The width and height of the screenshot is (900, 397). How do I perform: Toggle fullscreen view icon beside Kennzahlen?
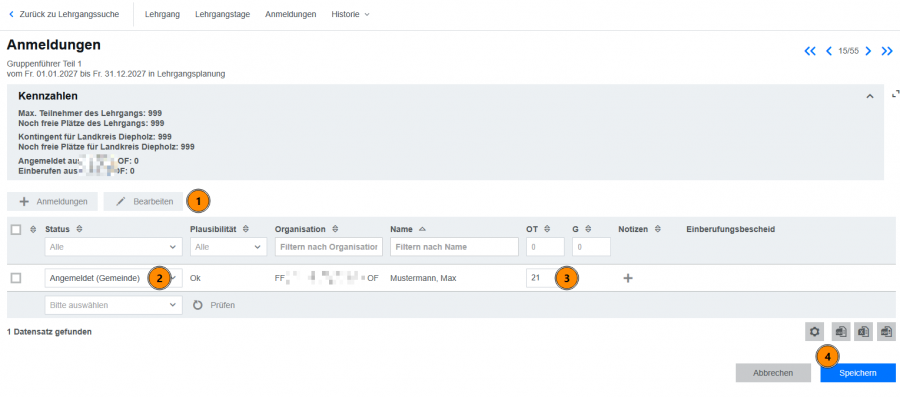895,94
